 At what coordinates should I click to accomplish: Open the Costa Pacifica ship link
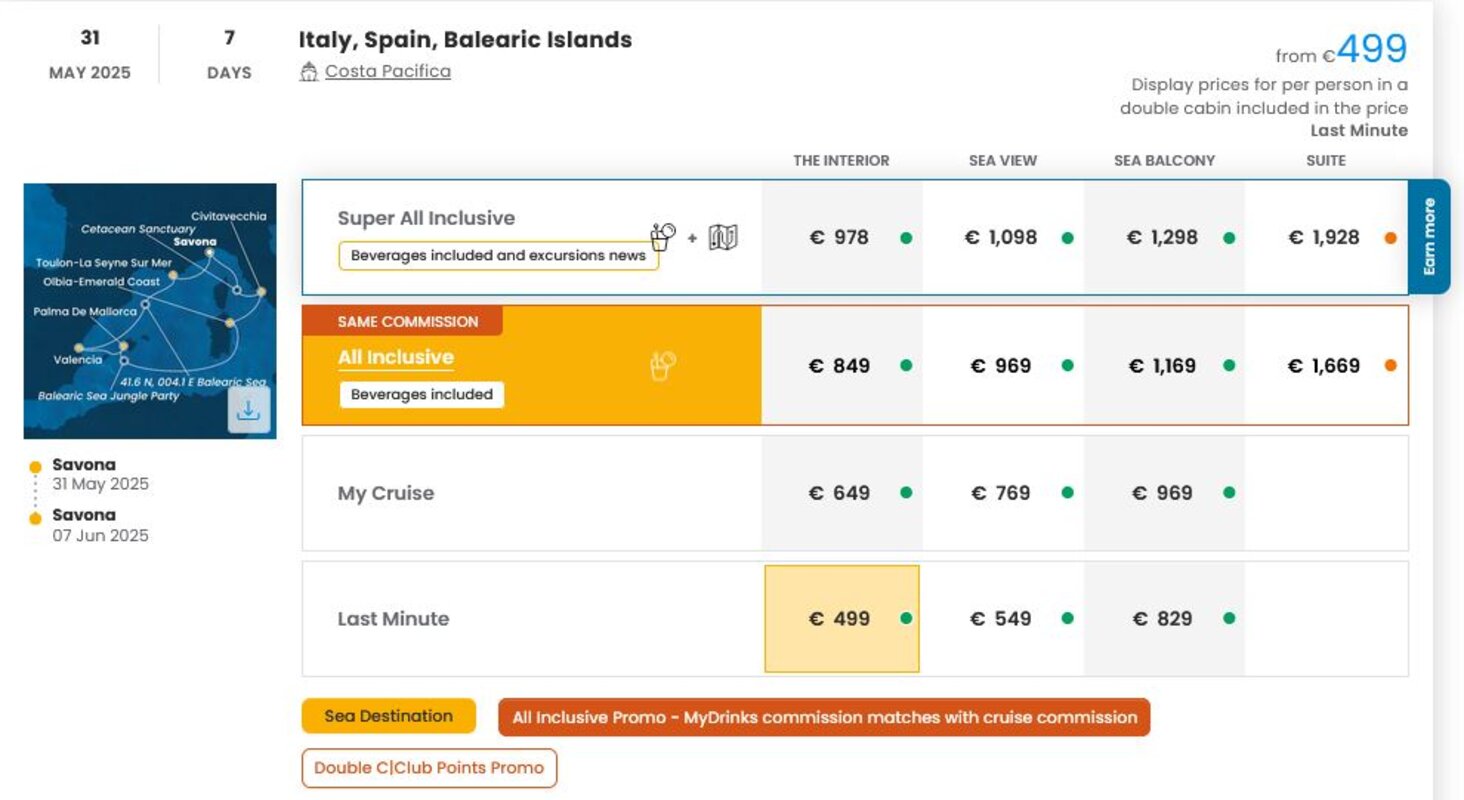388,72
